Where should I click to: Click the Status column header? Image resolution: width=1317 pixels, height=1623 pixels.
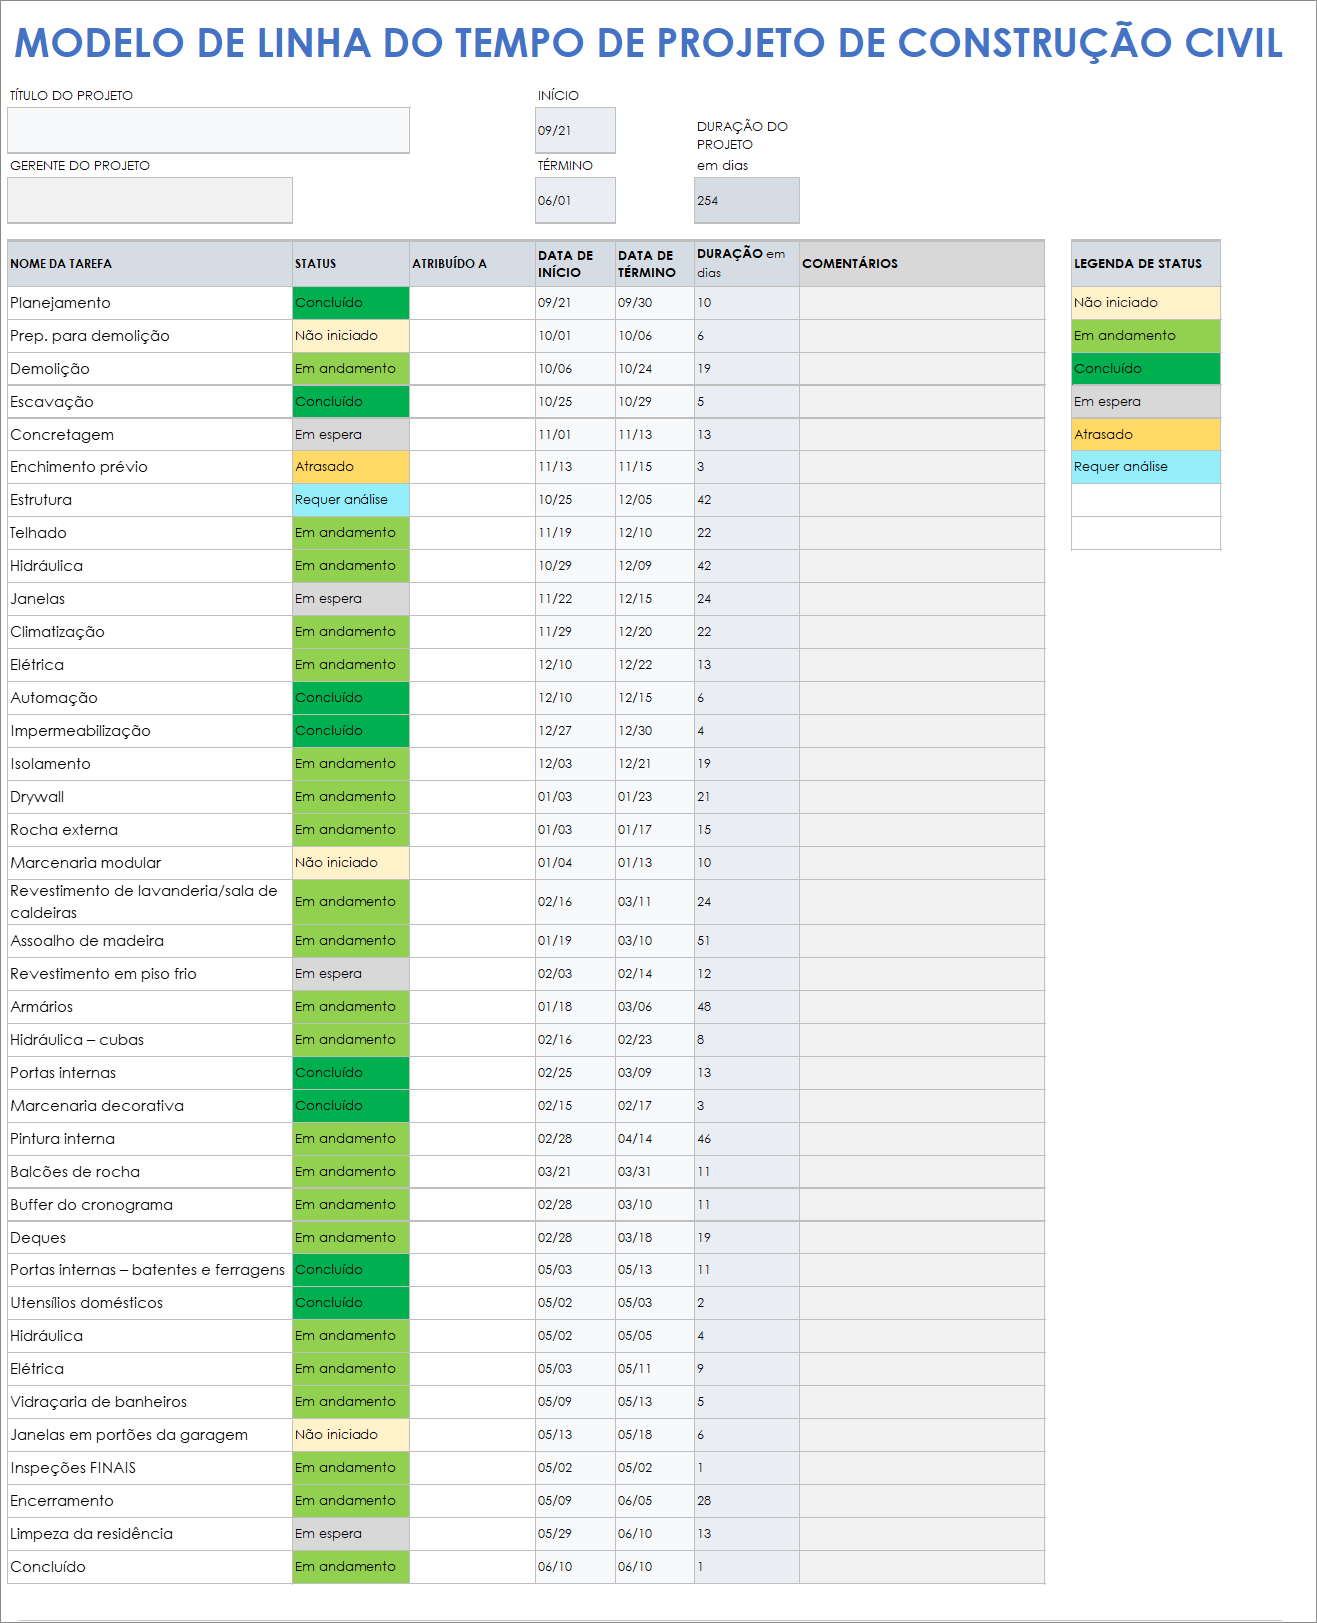351,264
